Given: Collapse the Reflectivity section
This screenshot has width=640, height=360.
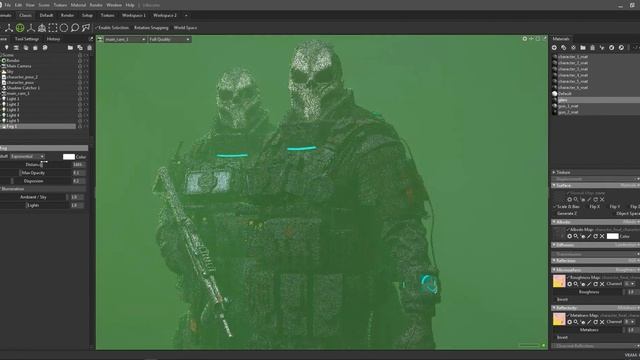Looking at the screenshot, I should (554, 308).
